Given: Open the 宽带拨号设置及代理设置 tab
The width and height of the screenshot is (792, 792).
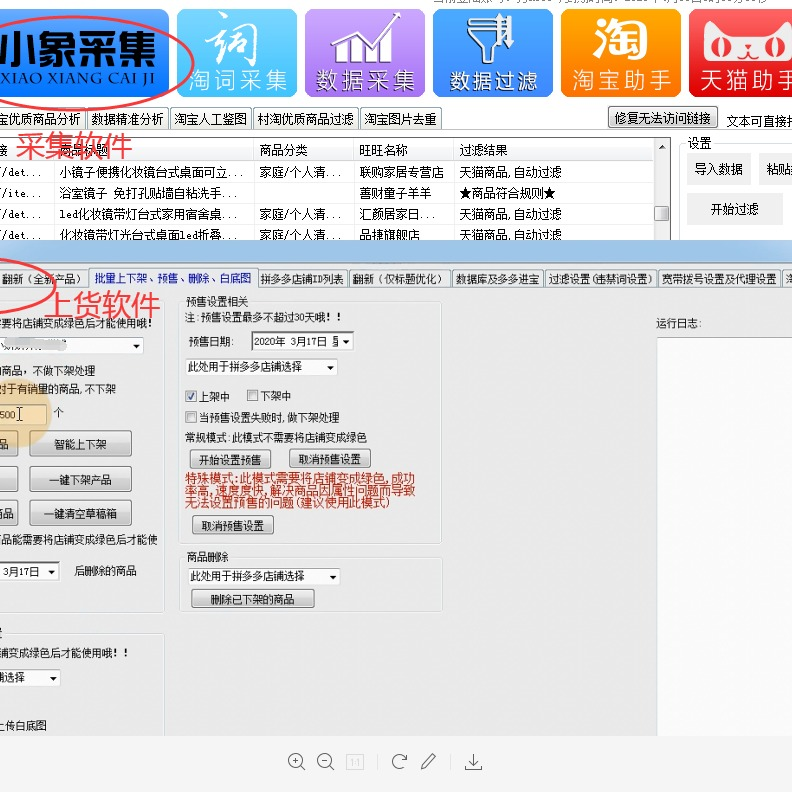Looking at the screenshot, I should (x=719, y=279).
